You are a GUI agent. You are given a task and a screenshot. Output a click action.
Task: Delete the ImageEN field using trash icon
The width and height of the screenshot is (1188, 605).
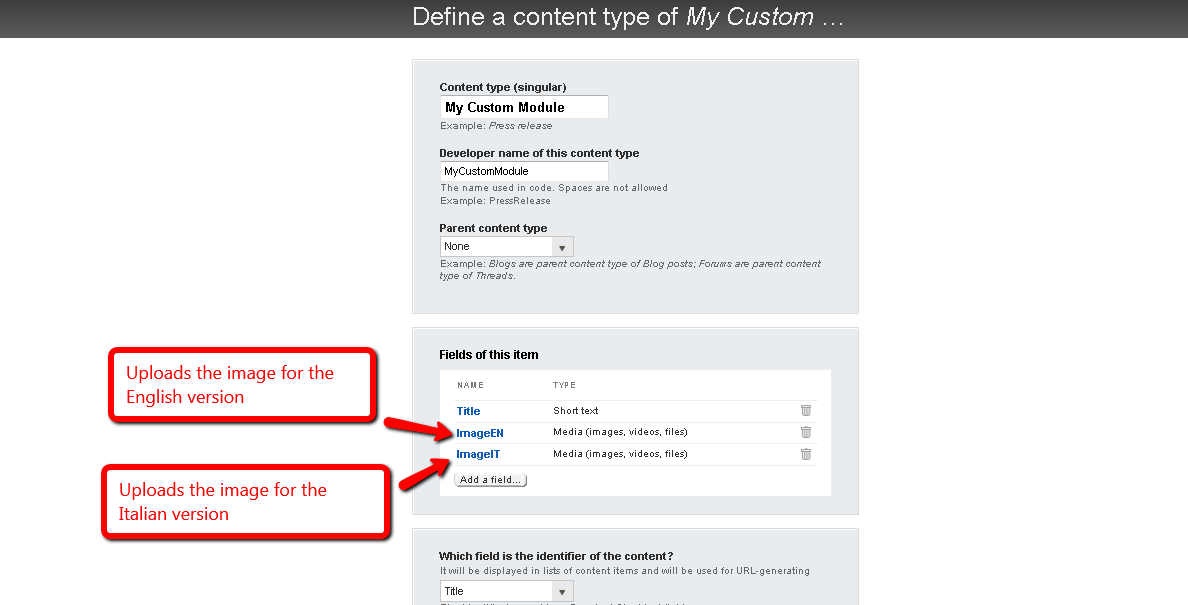pos(805,432)
